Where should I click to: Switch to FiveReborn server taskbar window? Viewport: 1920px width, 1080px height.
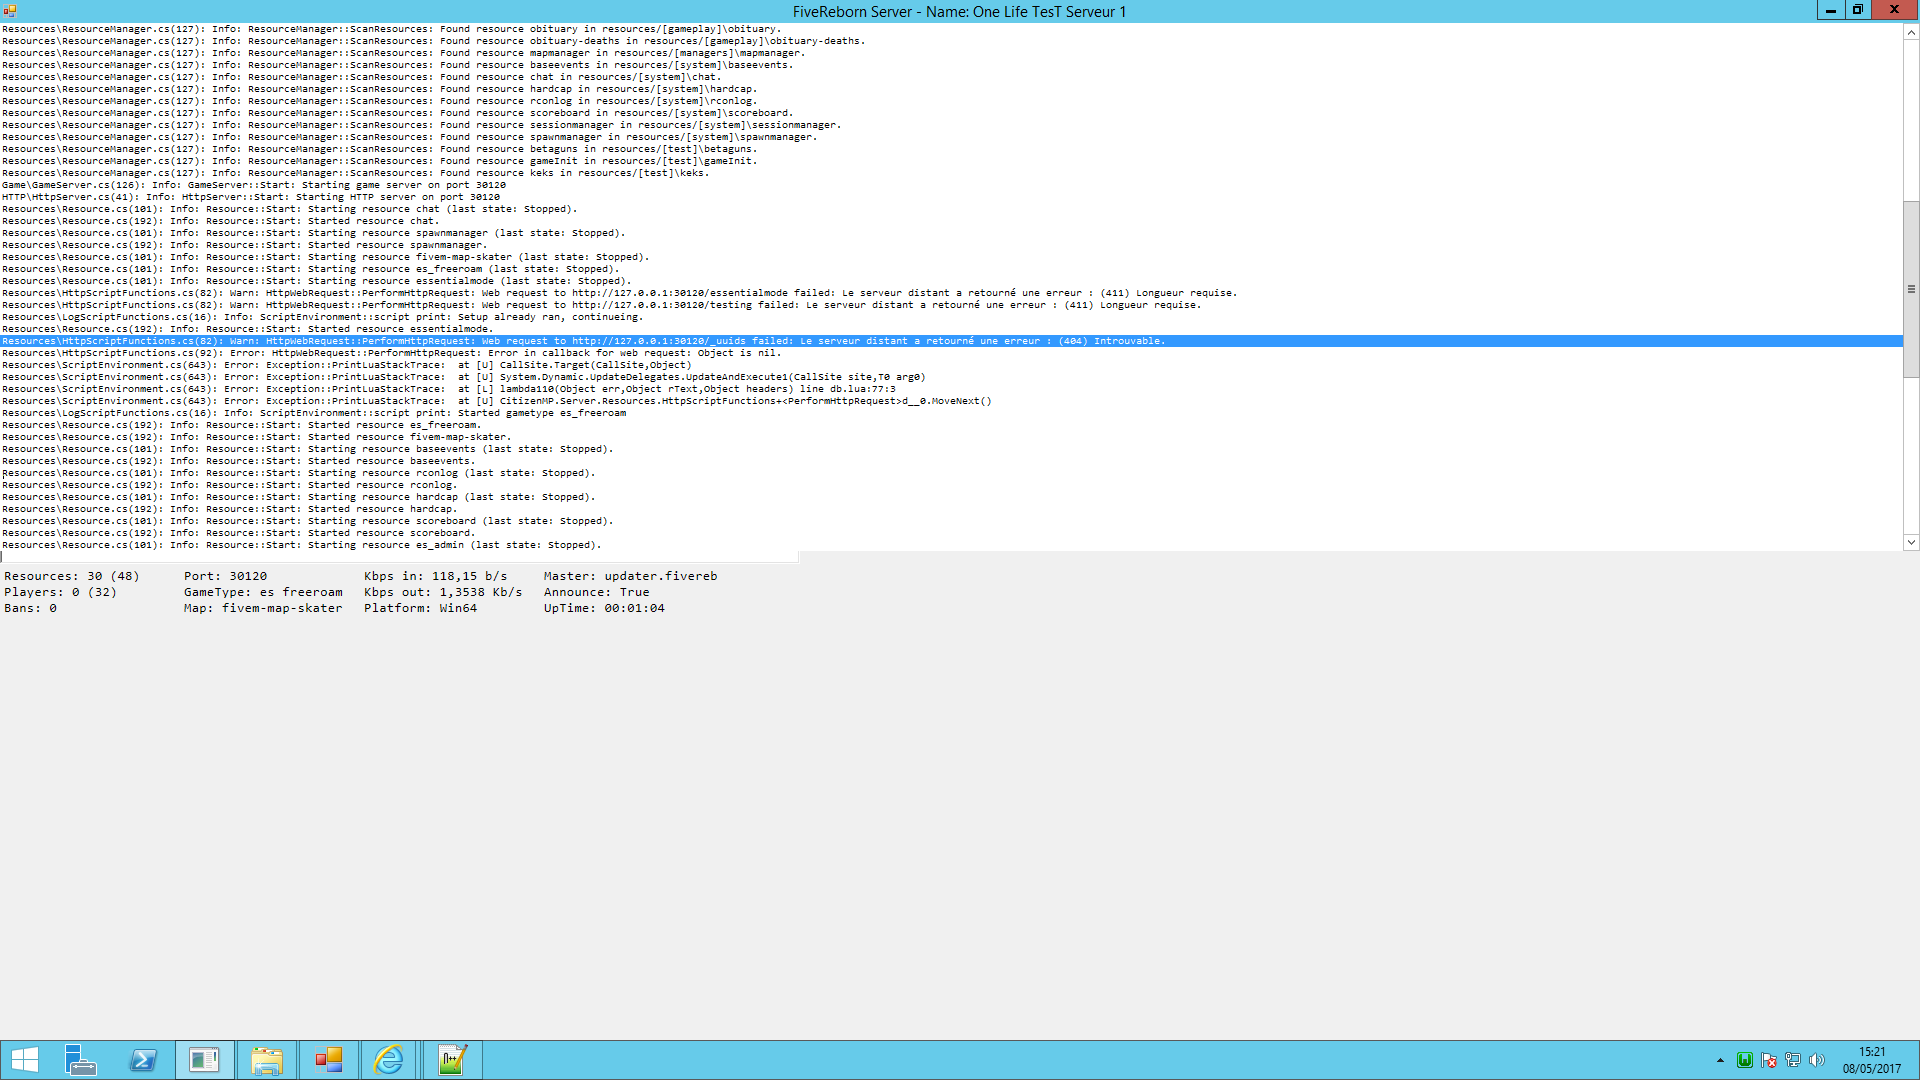205,1060
